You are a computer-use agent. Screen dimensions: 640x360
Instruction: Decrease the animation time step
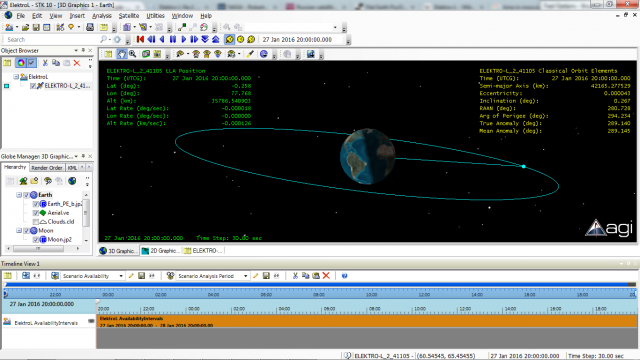pos(204,39)
